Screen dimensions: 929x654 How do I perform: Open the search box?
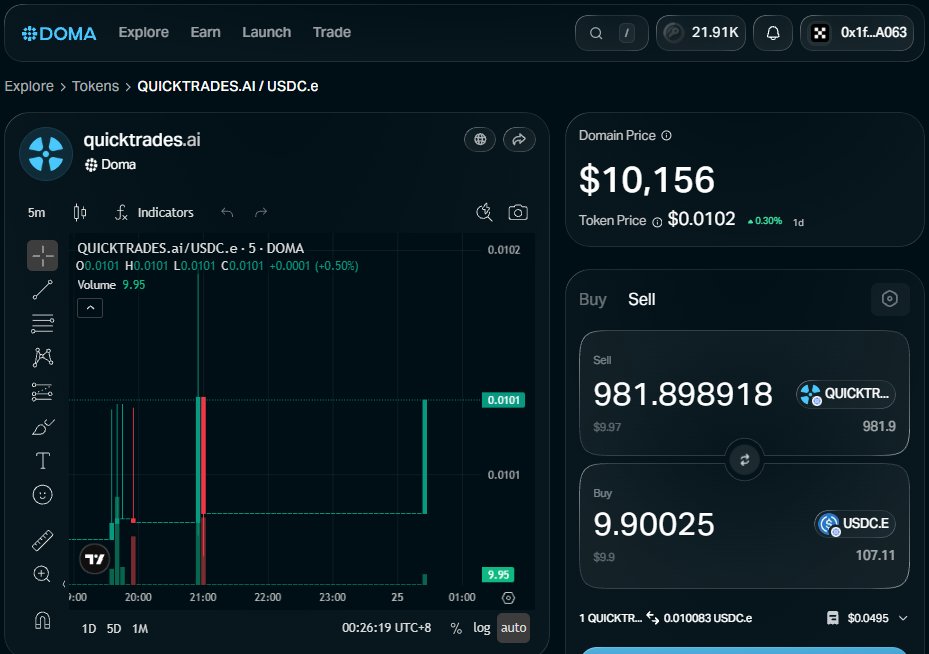point(611,33)
